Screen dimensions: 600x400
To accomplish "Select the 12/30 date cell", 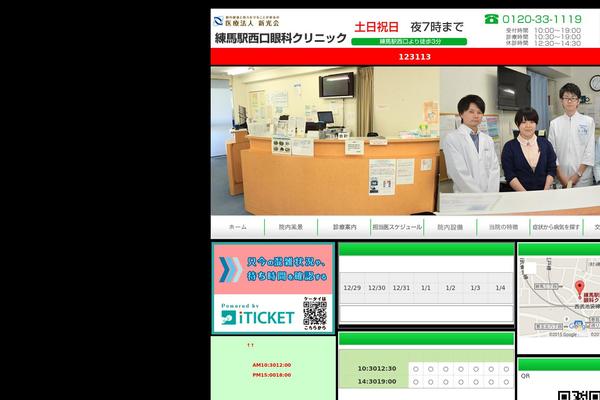I will coord(377,288).
